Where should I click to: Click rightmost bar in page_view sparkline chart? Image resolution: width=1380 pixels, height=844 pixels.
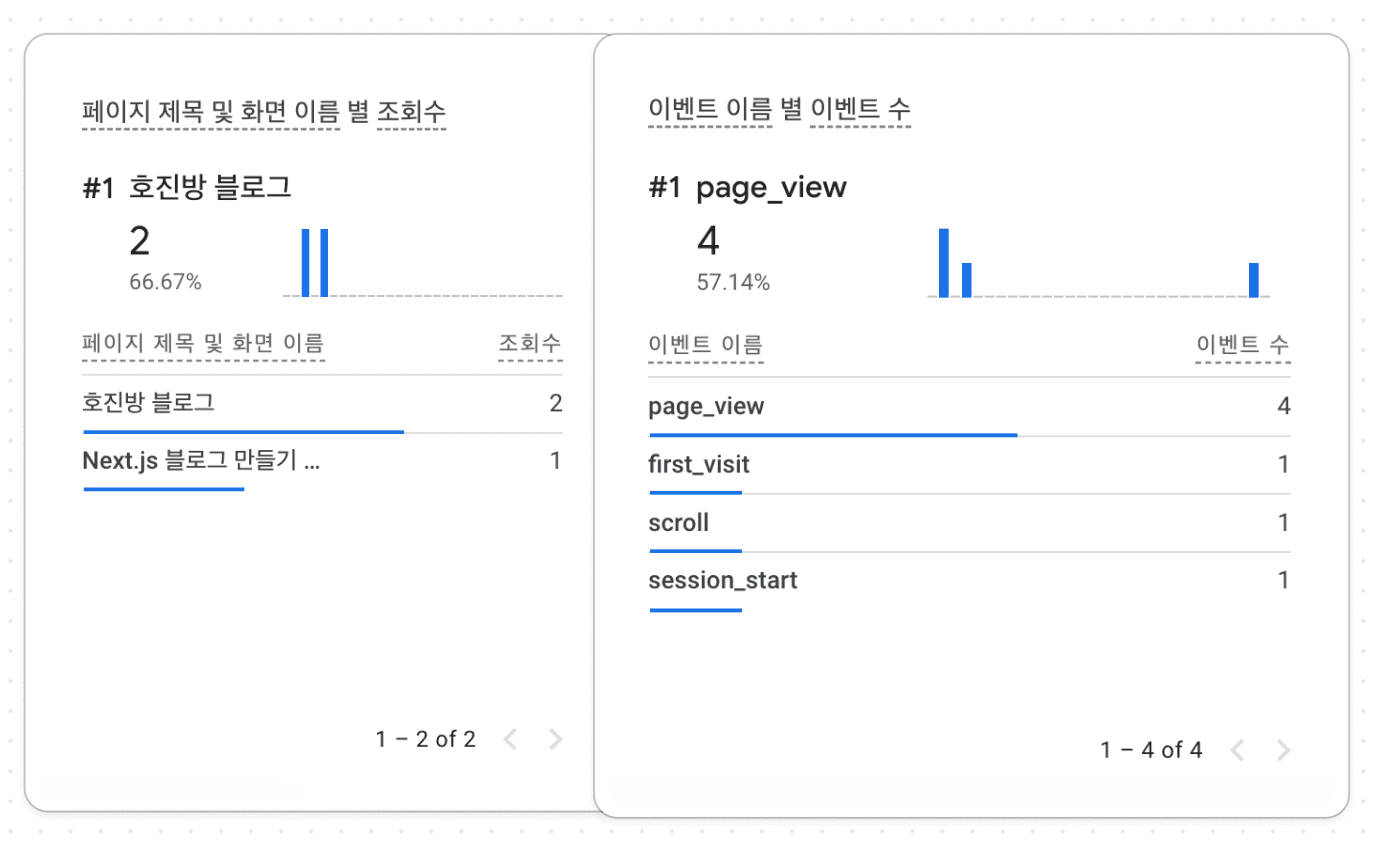coord(1254,280)
